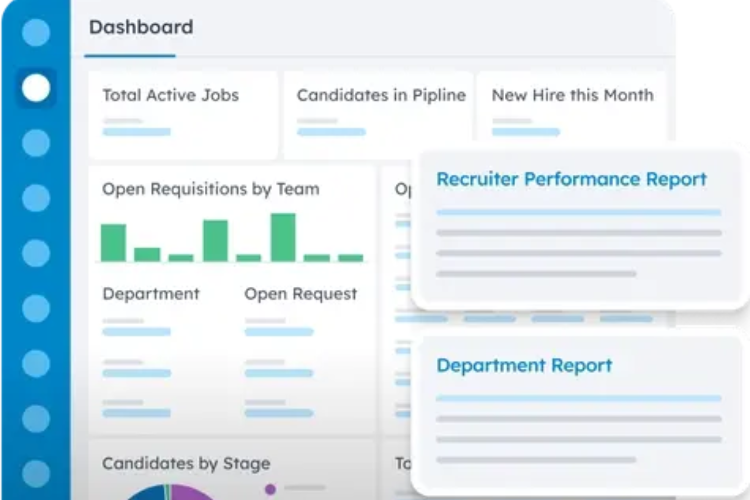This screenshot has width=750, height=500.
Task: Click the purple slice of the pie chart
Action: click(191, 493)
